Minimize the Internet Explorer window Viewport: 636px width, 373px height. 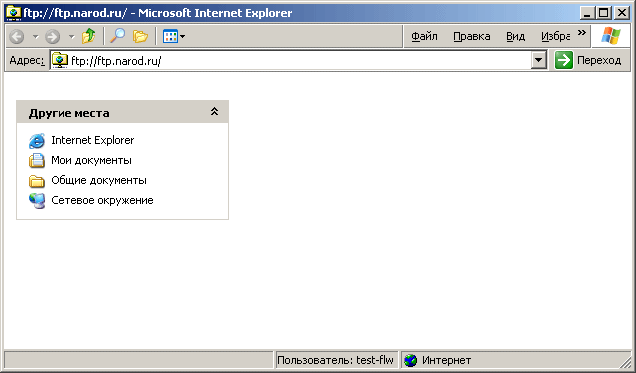(587, 13)
